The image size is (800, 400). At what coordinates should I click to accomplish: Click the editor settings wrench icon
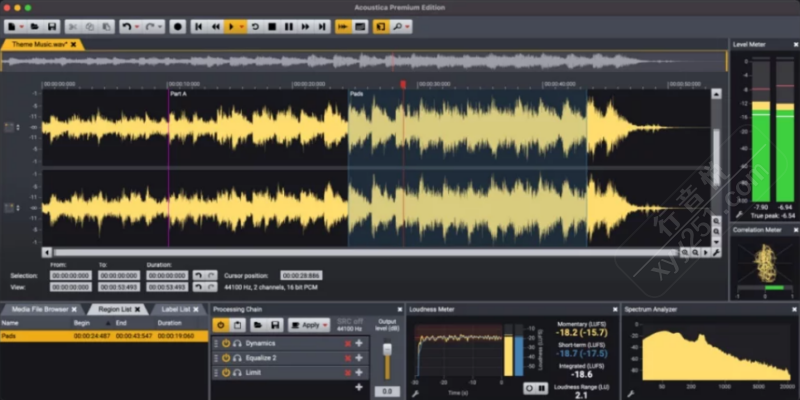tap(716, 252)
